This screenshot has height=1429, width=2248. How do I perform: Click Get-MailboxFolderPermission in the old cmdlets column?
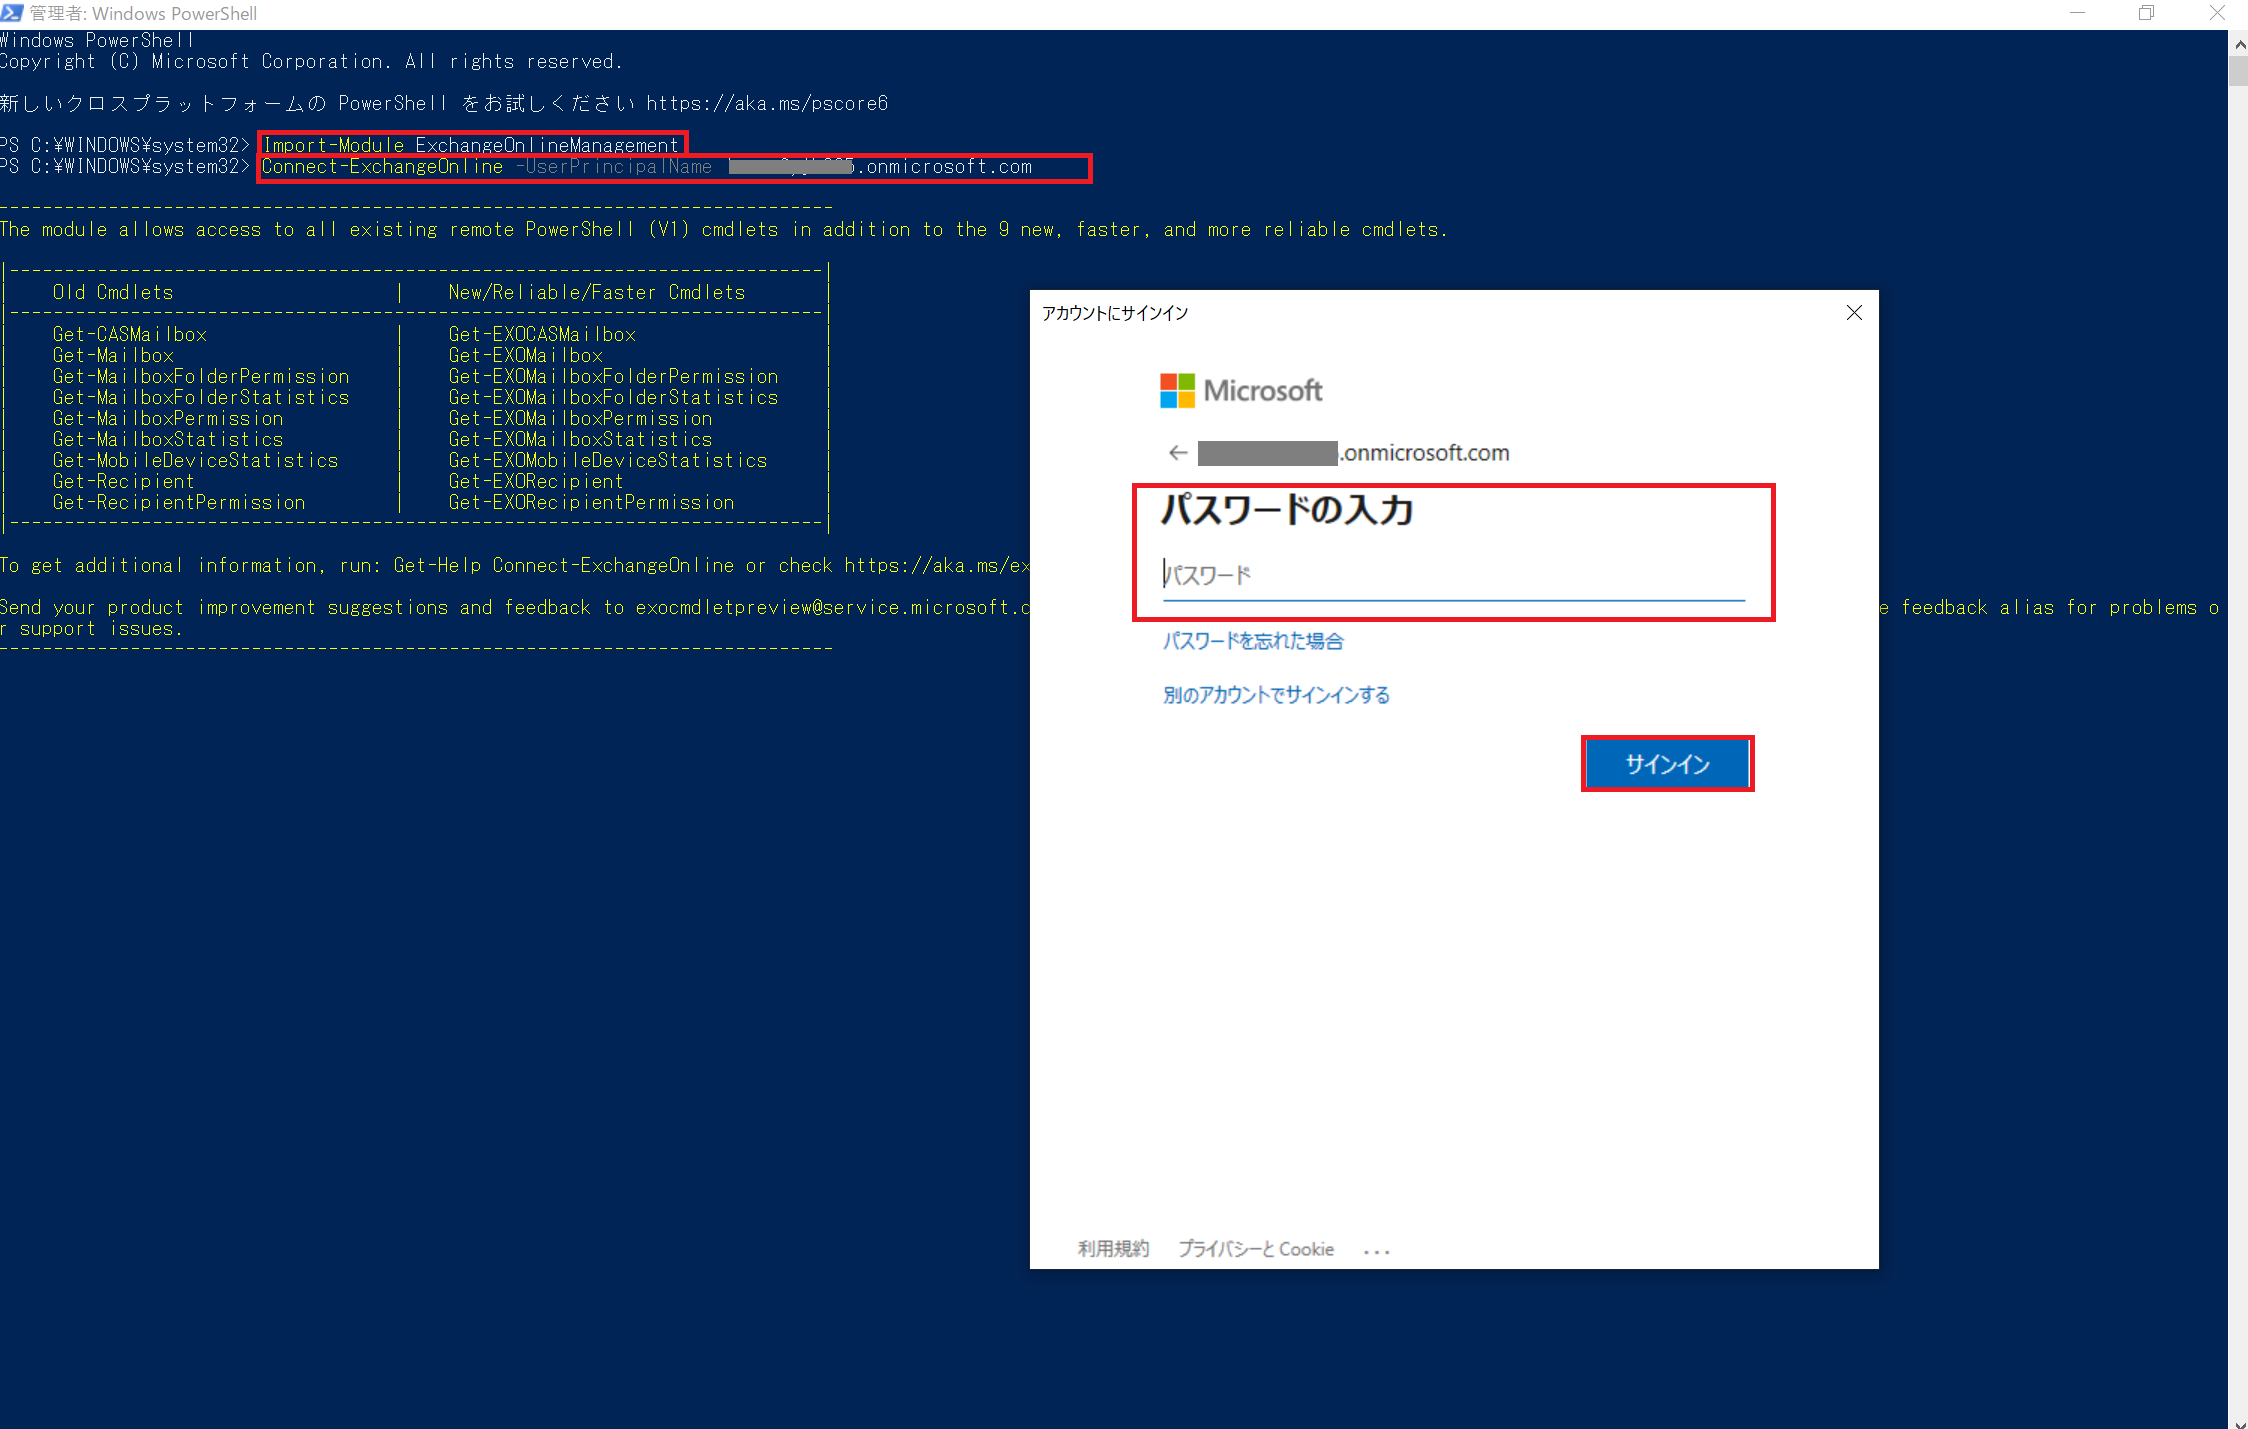coord(201,377)
